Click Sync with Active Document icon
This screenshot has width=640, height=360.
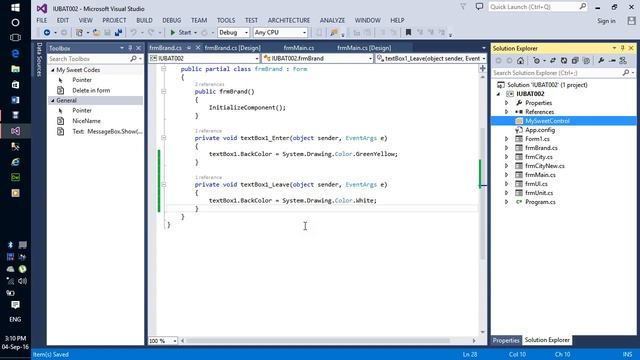[x=553, y=60]
